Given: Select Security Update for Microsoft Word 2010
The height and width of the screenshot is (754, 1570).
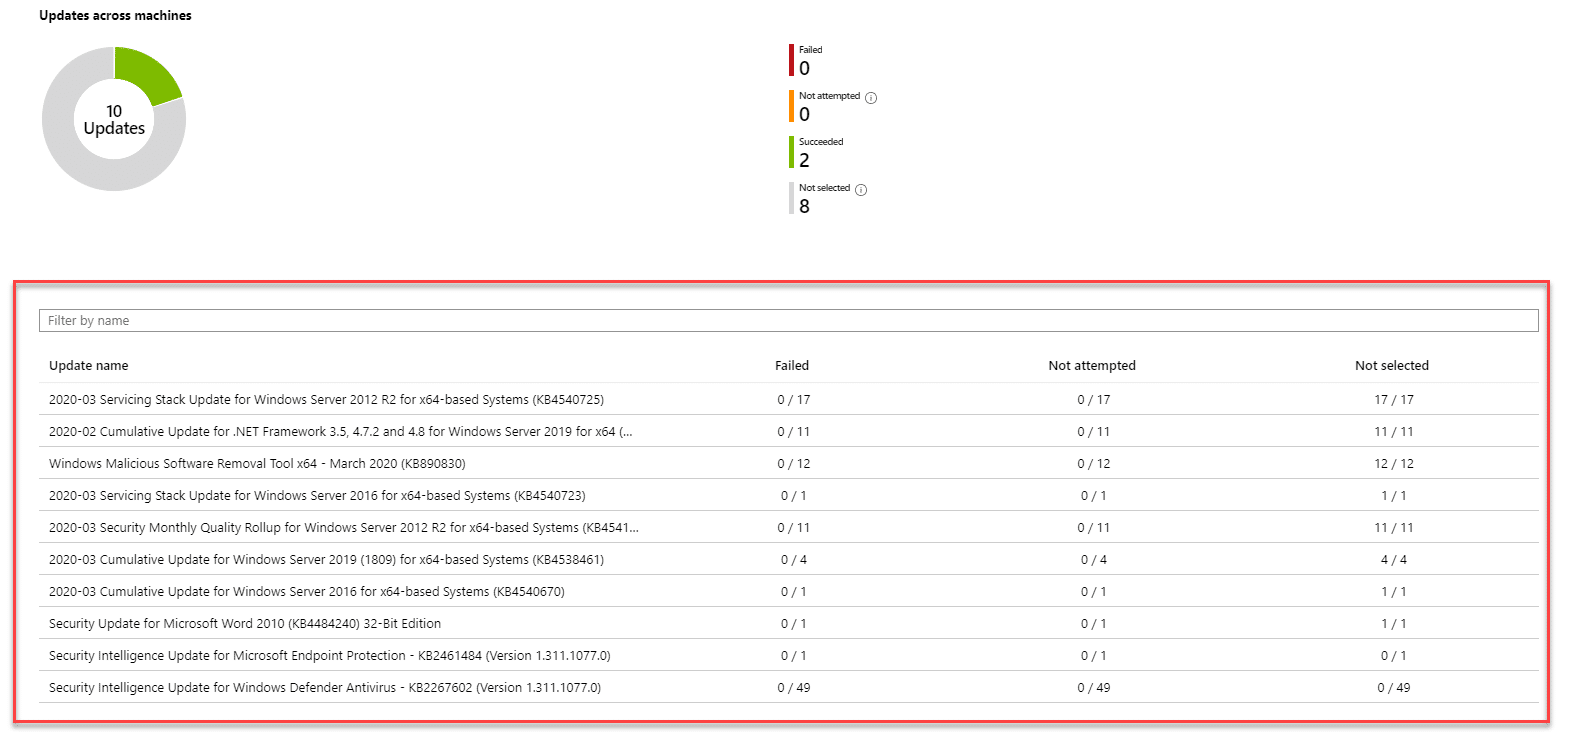Looking at the screenshot, I should tap(788, 623).
